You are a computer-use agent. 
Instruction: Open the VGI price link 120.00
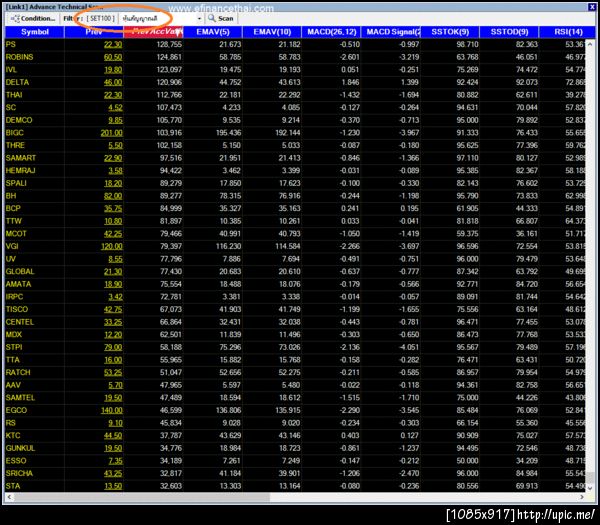[x=111, y=246]
